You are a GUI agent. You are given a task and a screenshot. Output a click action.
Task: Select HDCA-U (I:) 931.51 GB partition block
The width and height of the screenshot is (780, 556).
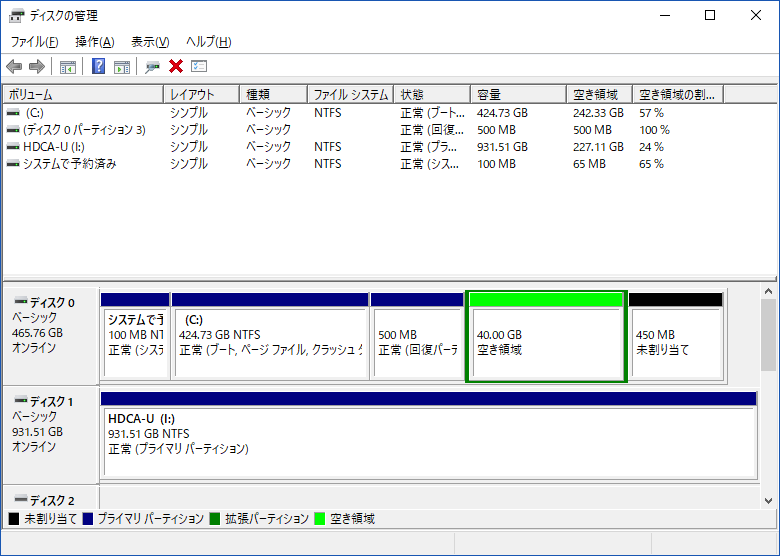click(429, 436)
